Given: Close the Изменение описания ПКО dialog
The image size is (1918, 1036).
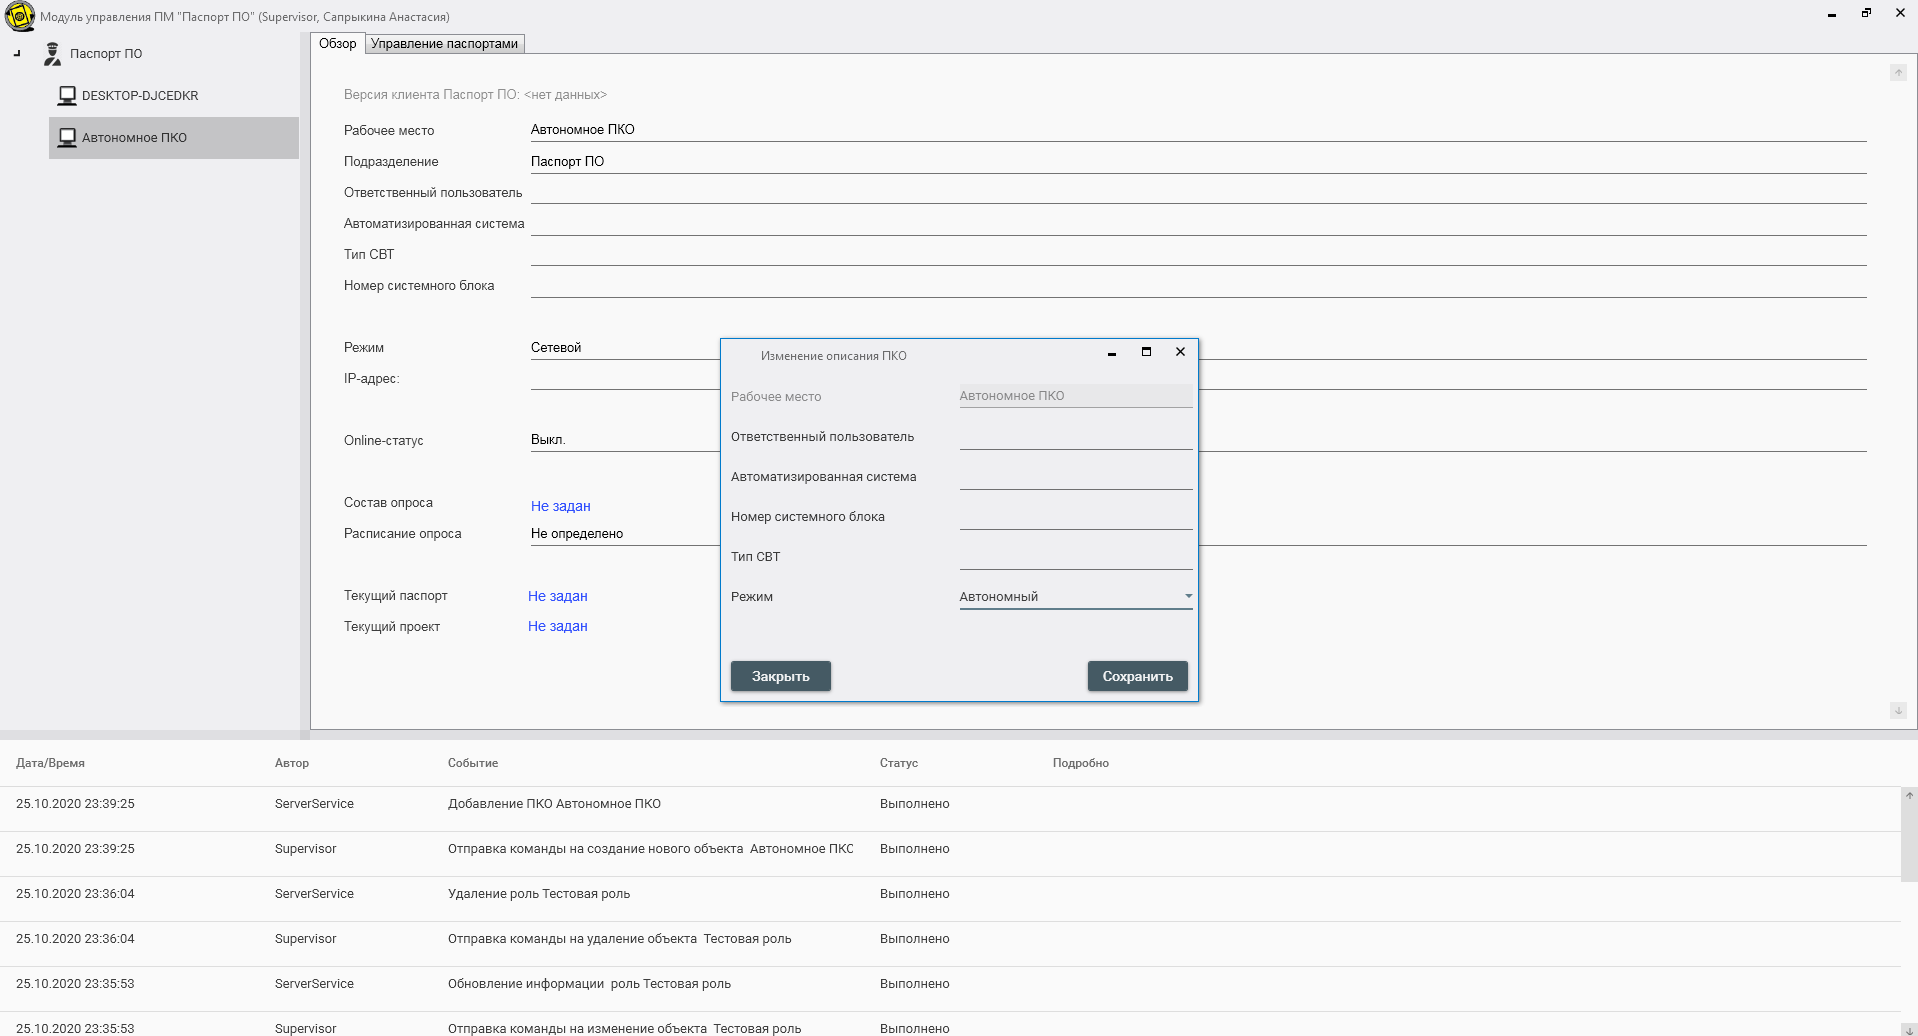Looking at the screenshot, I should tap(1181, 352).
